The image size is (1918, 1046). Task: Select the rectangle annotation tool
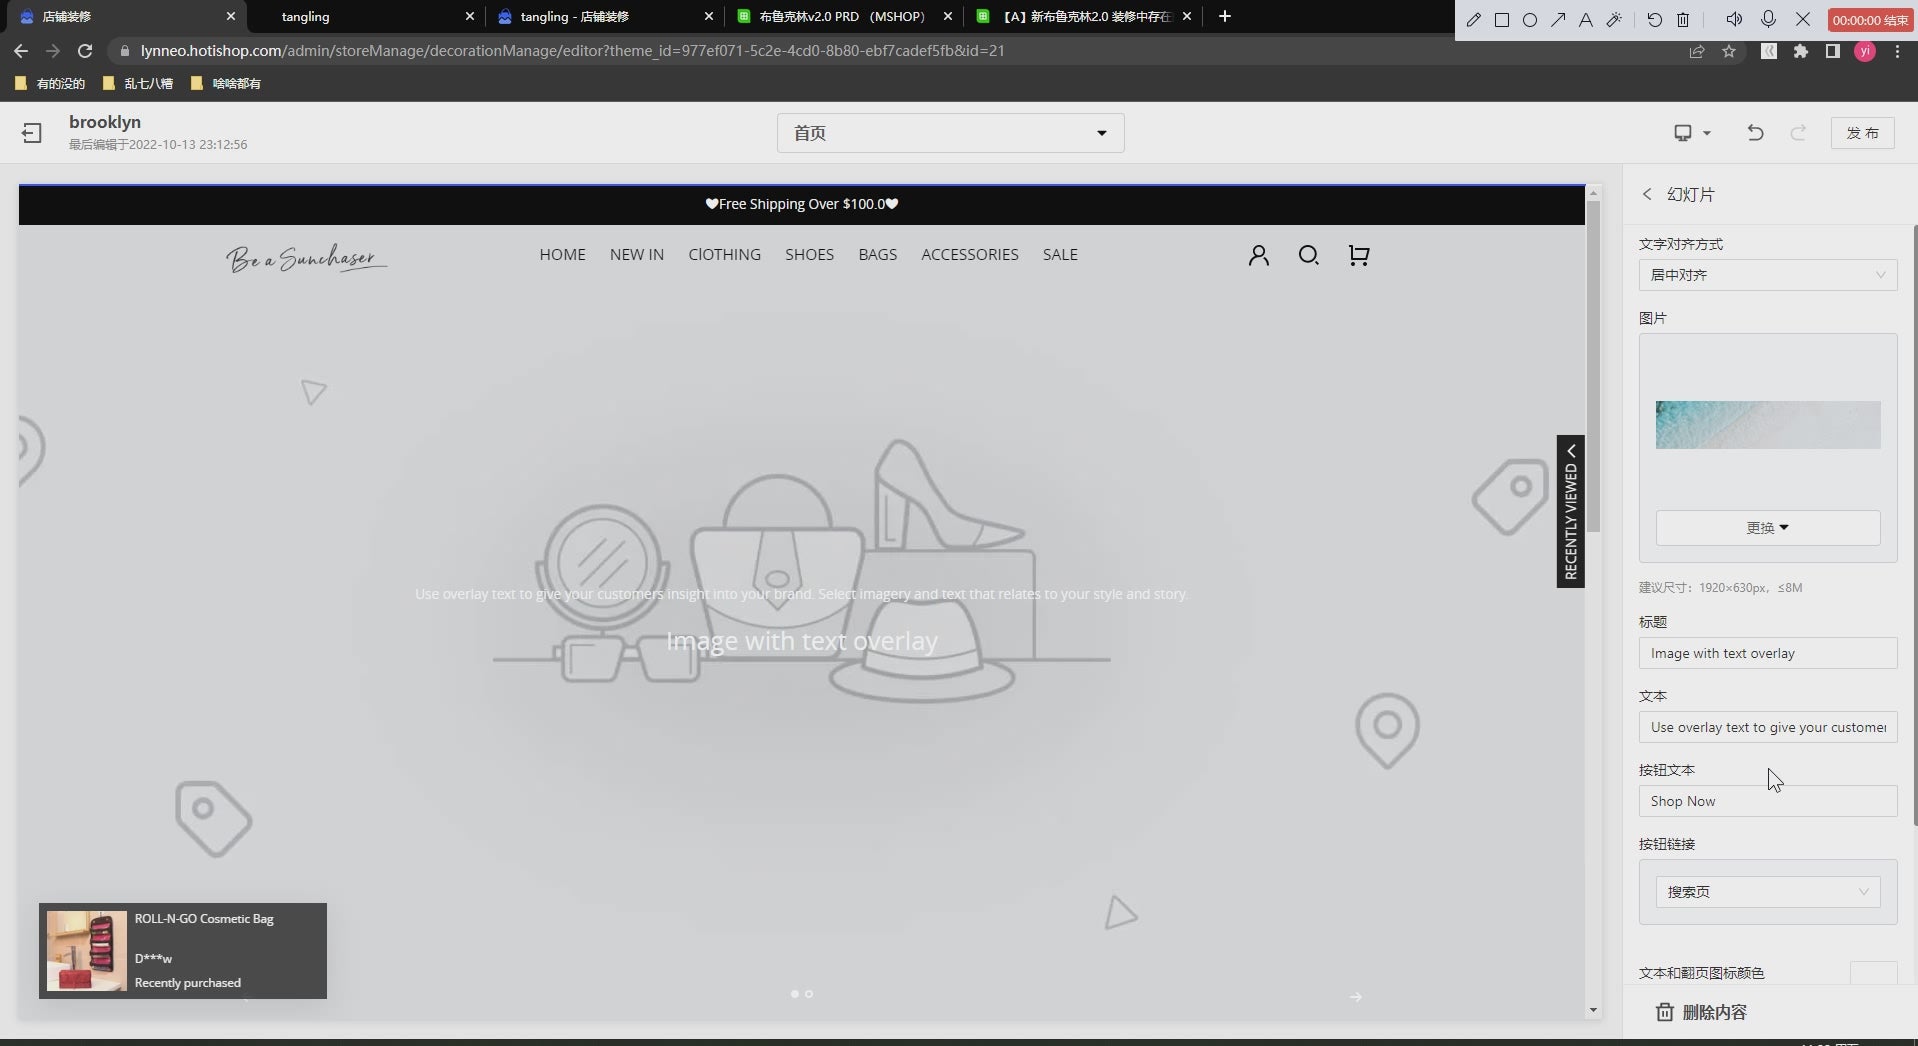click(1501, 20)
